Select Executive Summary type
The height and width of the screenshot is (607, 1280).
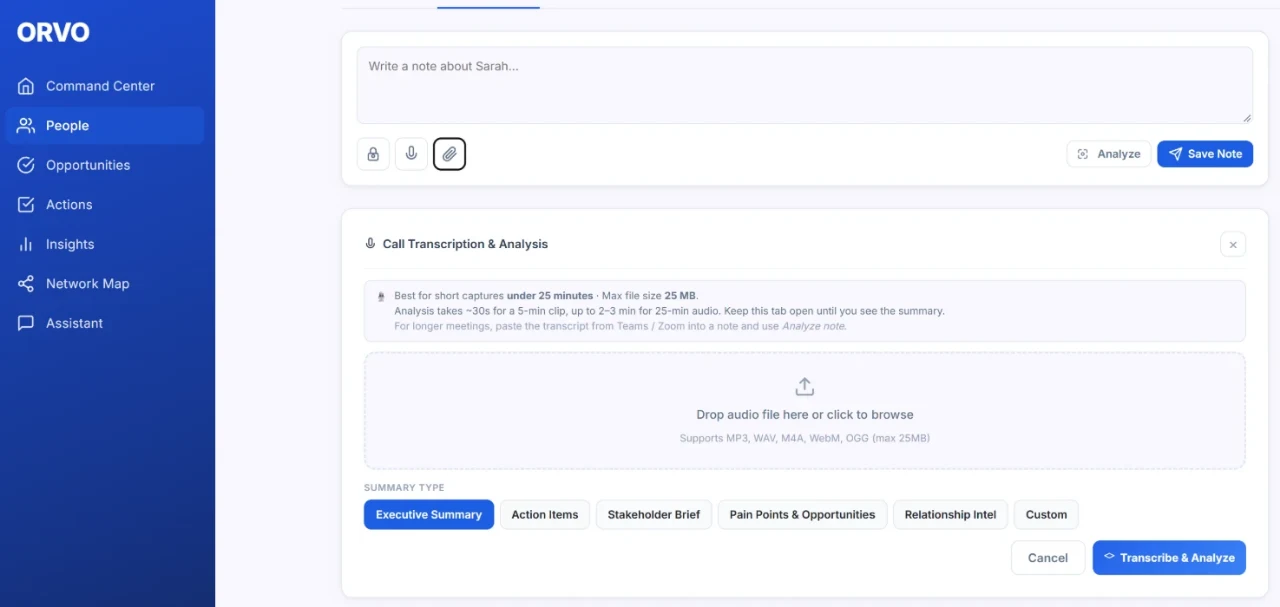428,515
